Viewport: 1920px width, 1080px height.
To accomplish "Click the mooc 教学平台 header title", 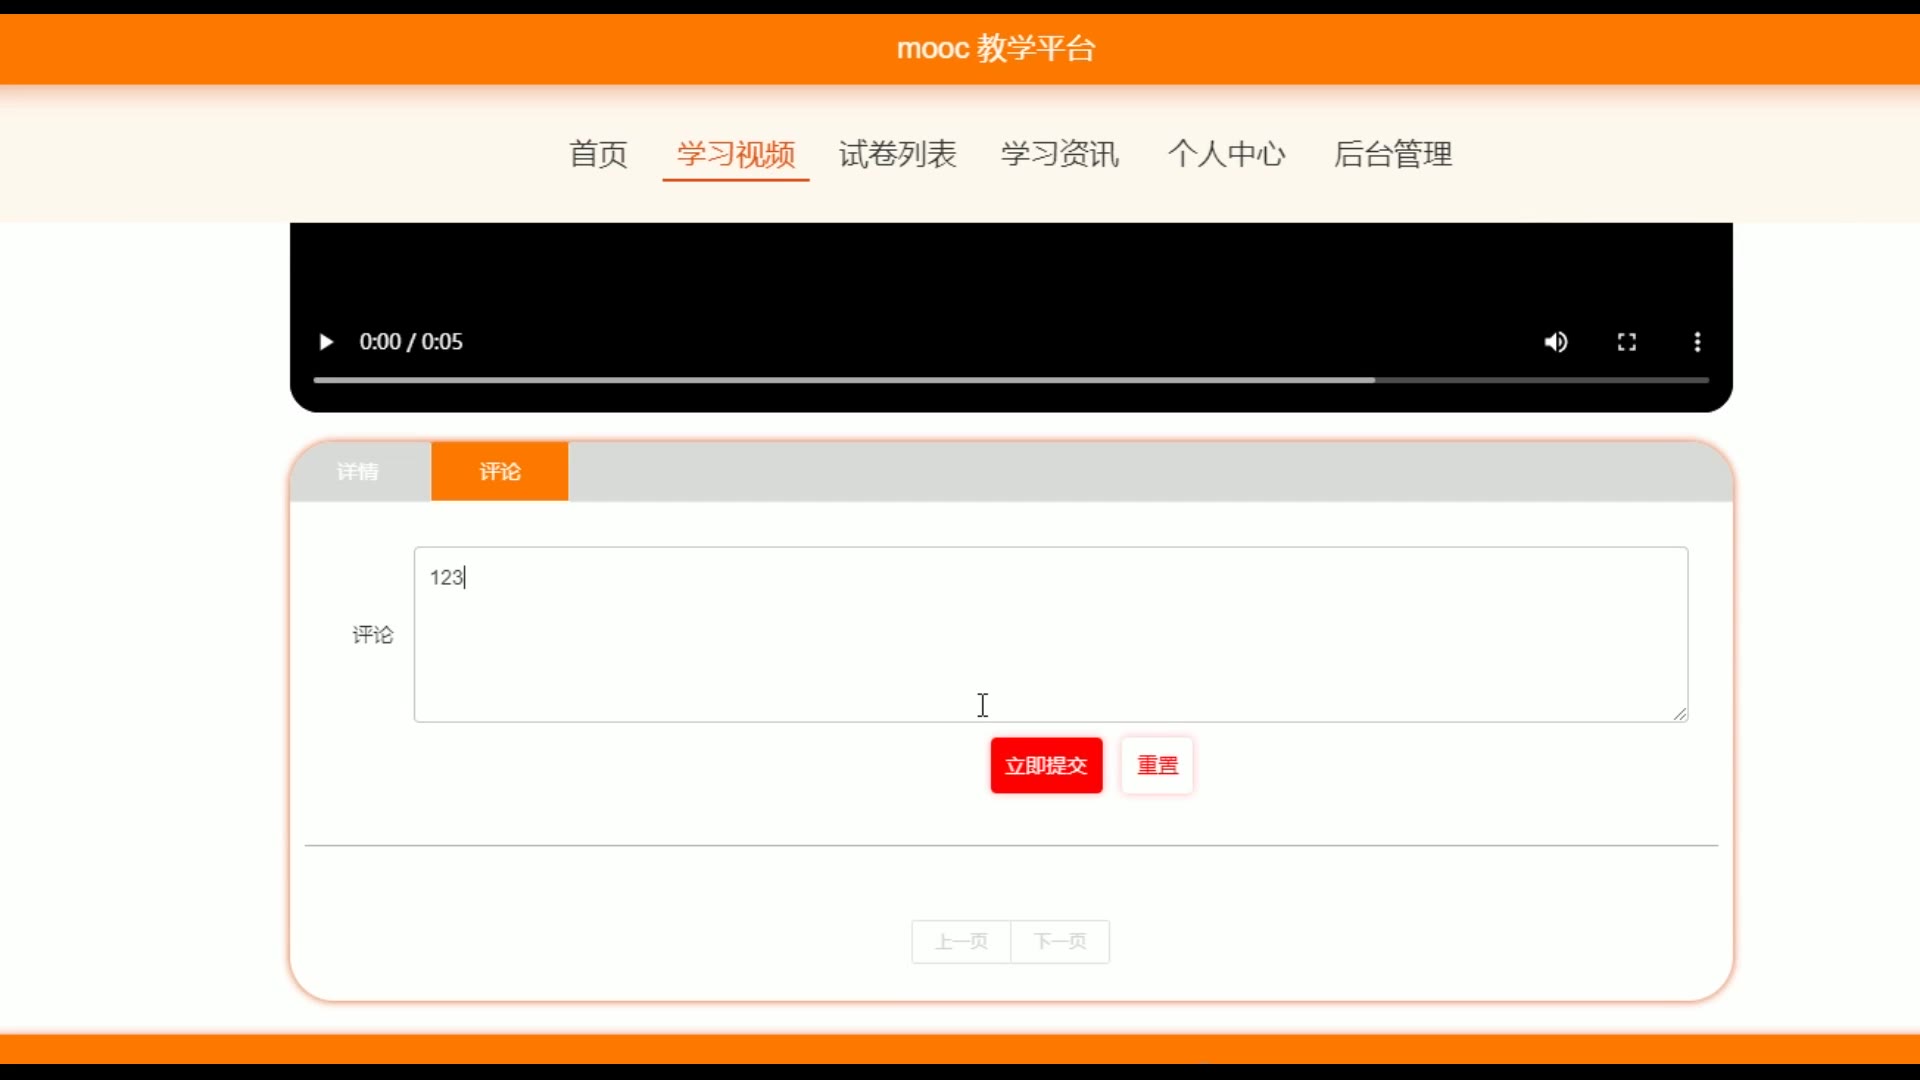I will 996,48.
